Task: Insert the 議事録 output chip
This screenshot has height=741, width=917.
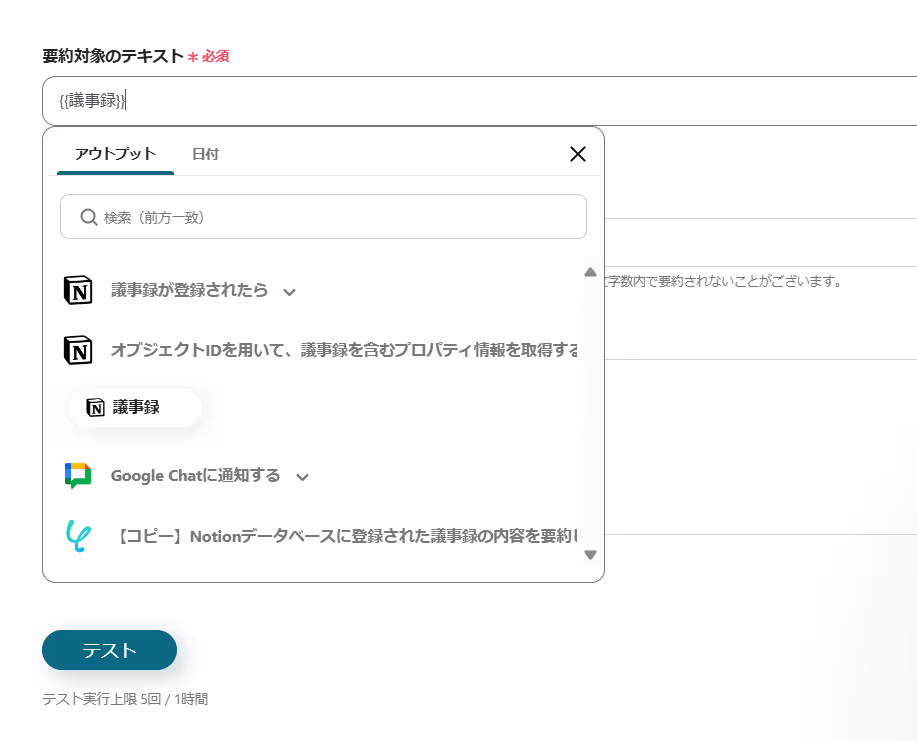Action: (135, 407)
